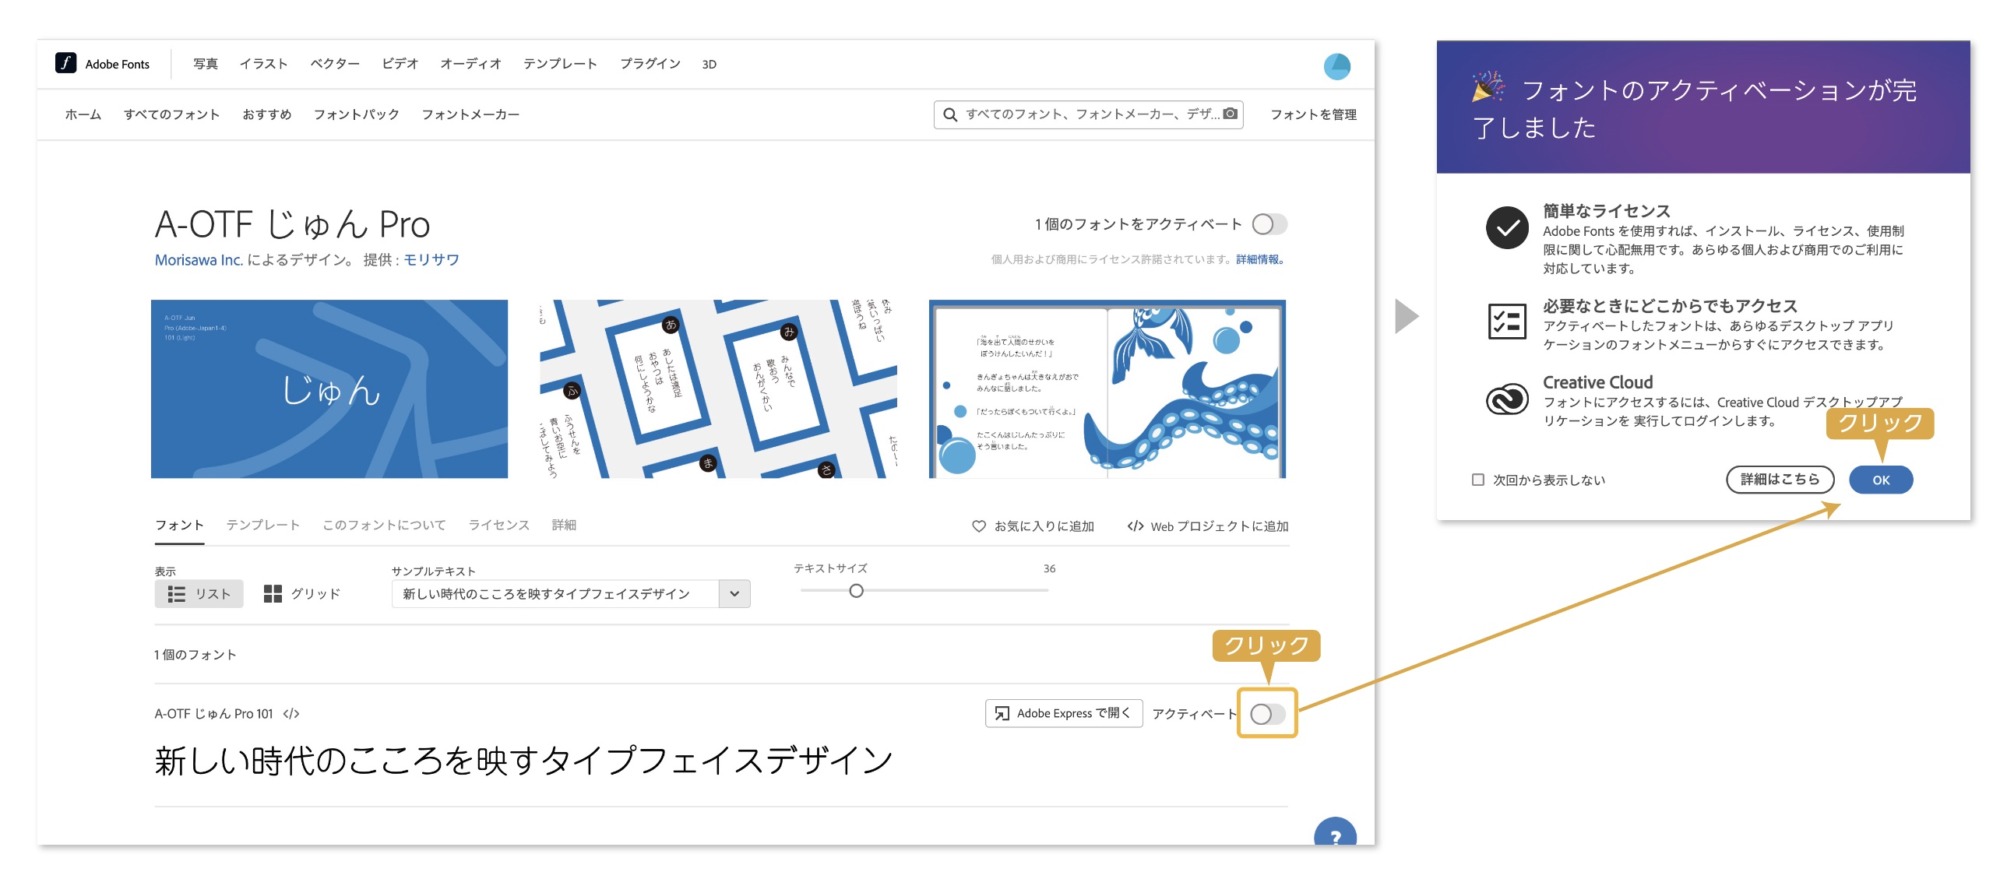Click お気に入りに追加 link
This screenshot has height=872, width=2000.
pyautogui.click(x=1033, y=526)
